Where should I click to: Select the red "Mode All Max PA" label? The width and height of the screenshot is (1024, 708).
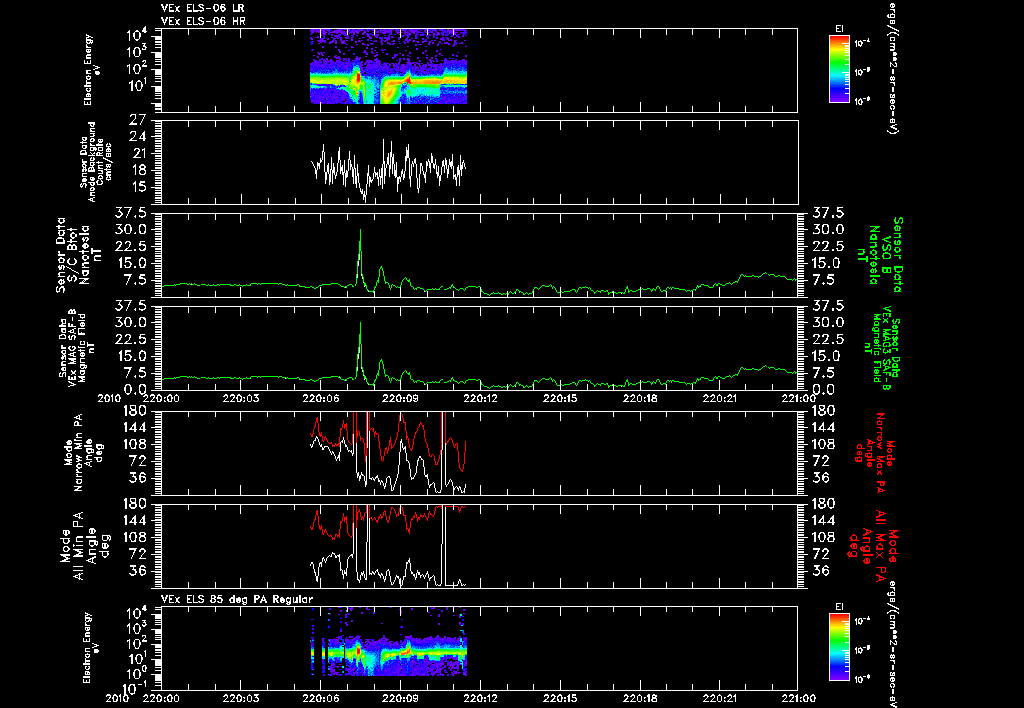[873, 545]
